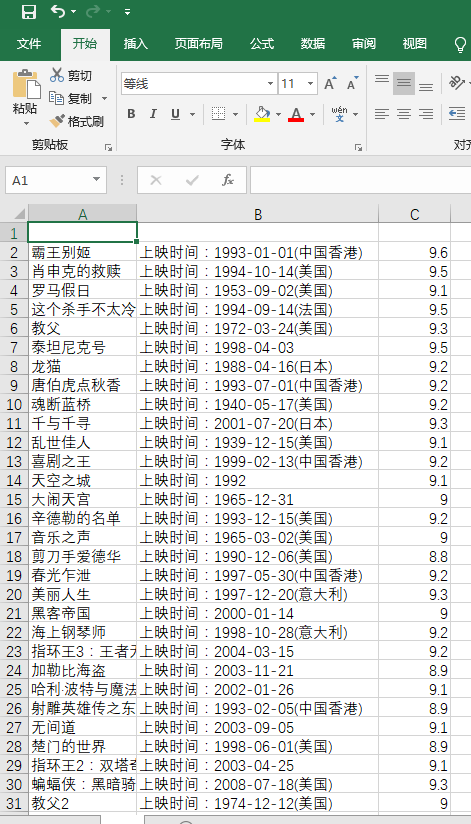
Task: Select row 14 header
Action: click(x=14, y=480)
